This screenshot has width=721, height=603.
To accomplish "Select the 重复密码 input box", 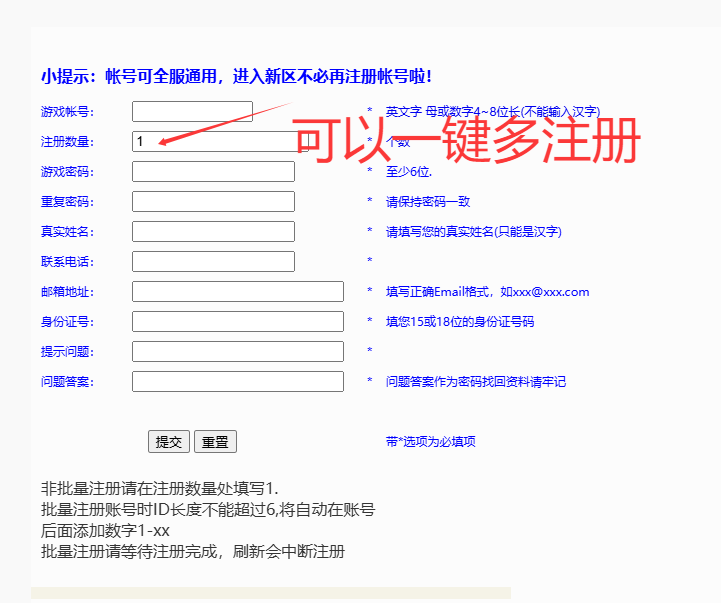I will tap(213, 202).
